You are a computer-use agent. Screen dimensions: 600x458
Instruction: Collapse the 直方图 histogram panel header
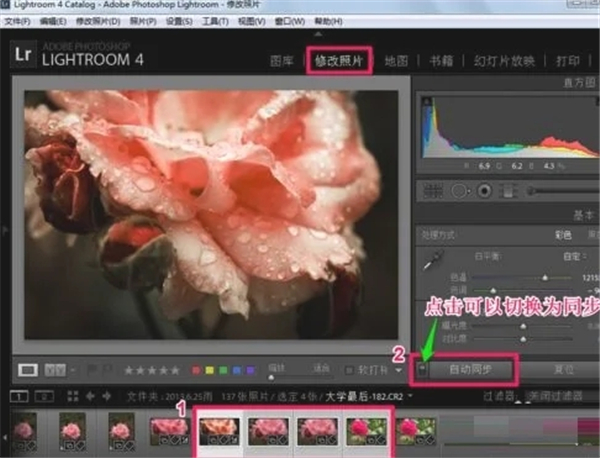579,82
